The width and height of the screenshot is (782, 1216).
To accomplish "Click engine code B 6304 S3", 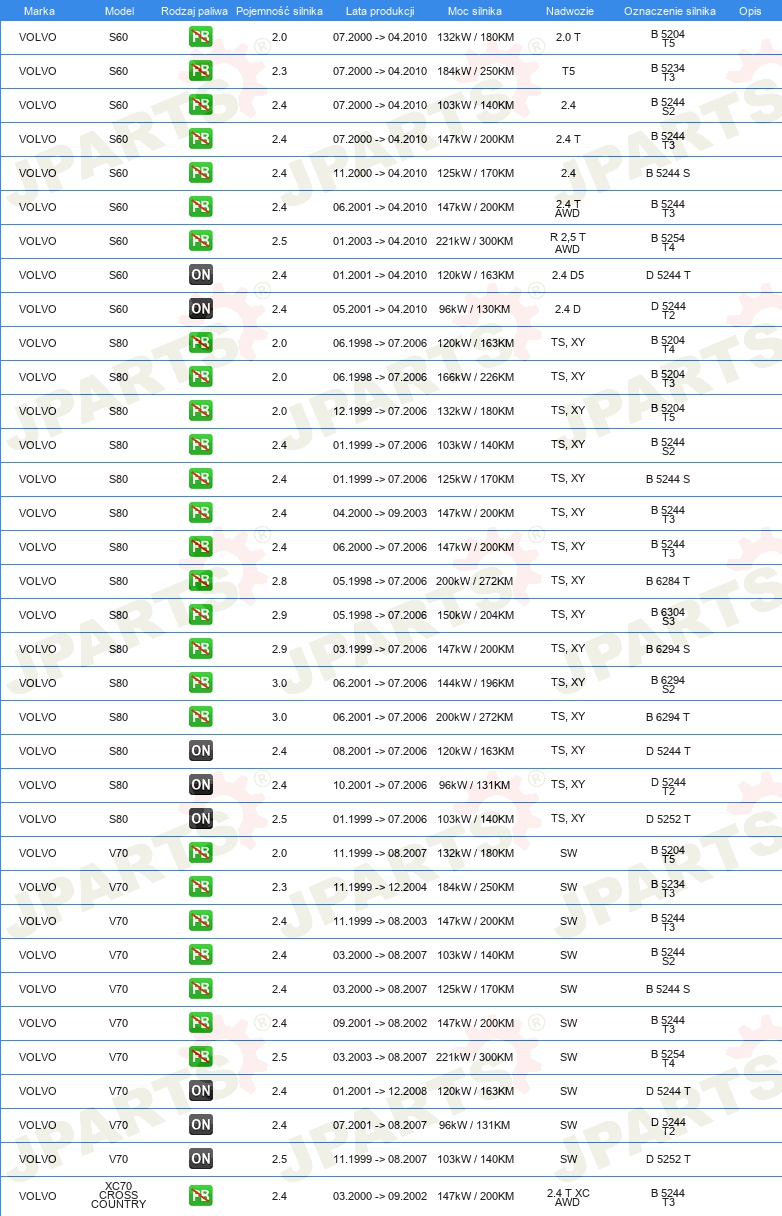I will [668, 616].
